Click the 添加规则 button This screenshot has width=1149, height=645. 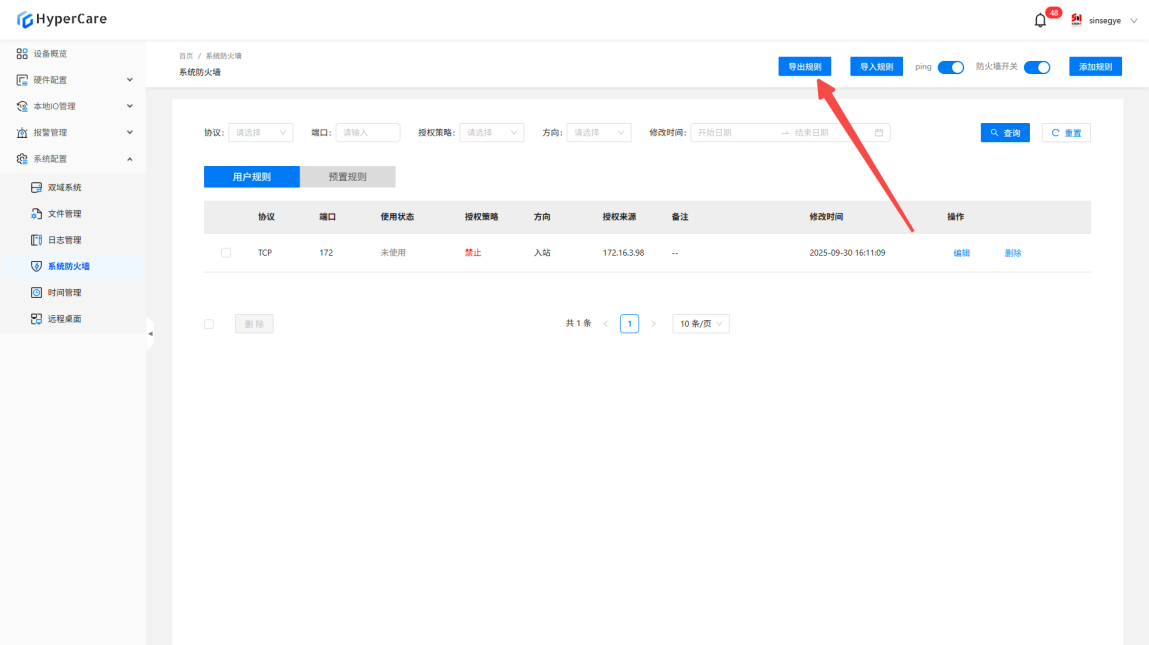pos(1096,67)
